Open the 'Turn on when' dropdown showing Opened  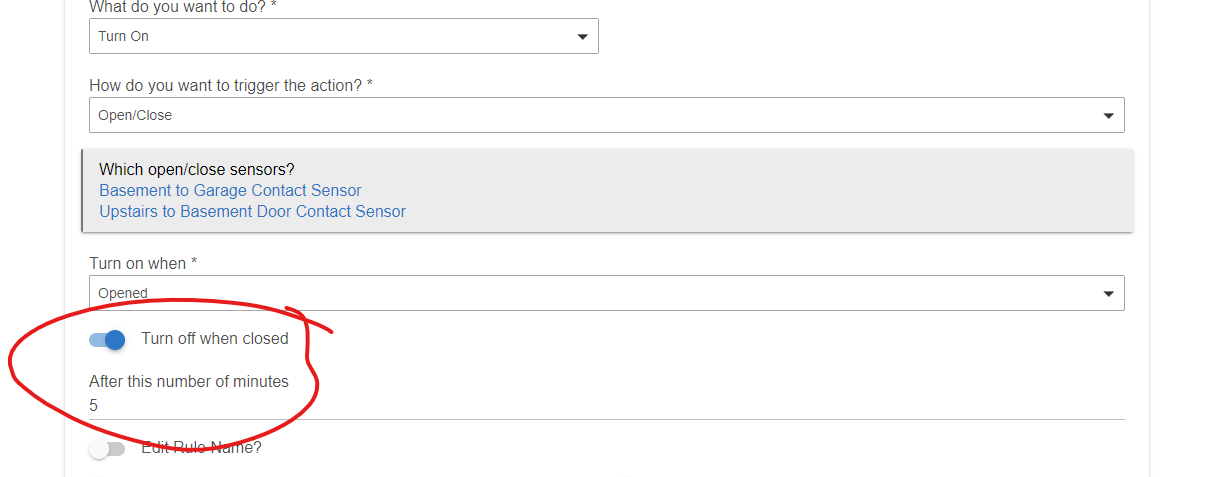click(x=607, y=293)
